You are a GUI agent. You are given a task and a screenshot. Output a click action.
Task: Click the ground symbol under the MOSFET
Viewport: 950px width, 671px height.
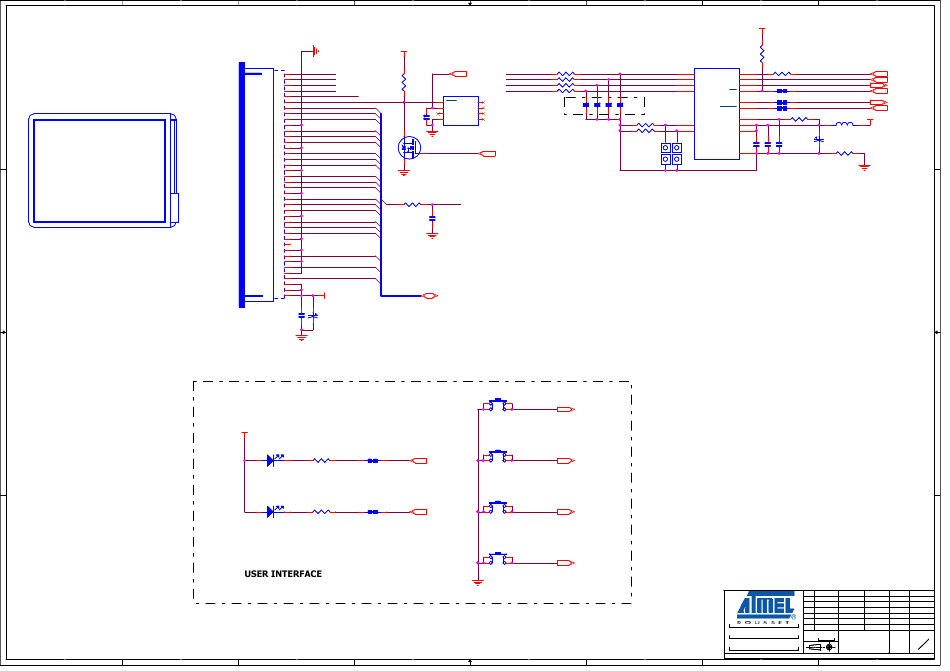[404, 173]
